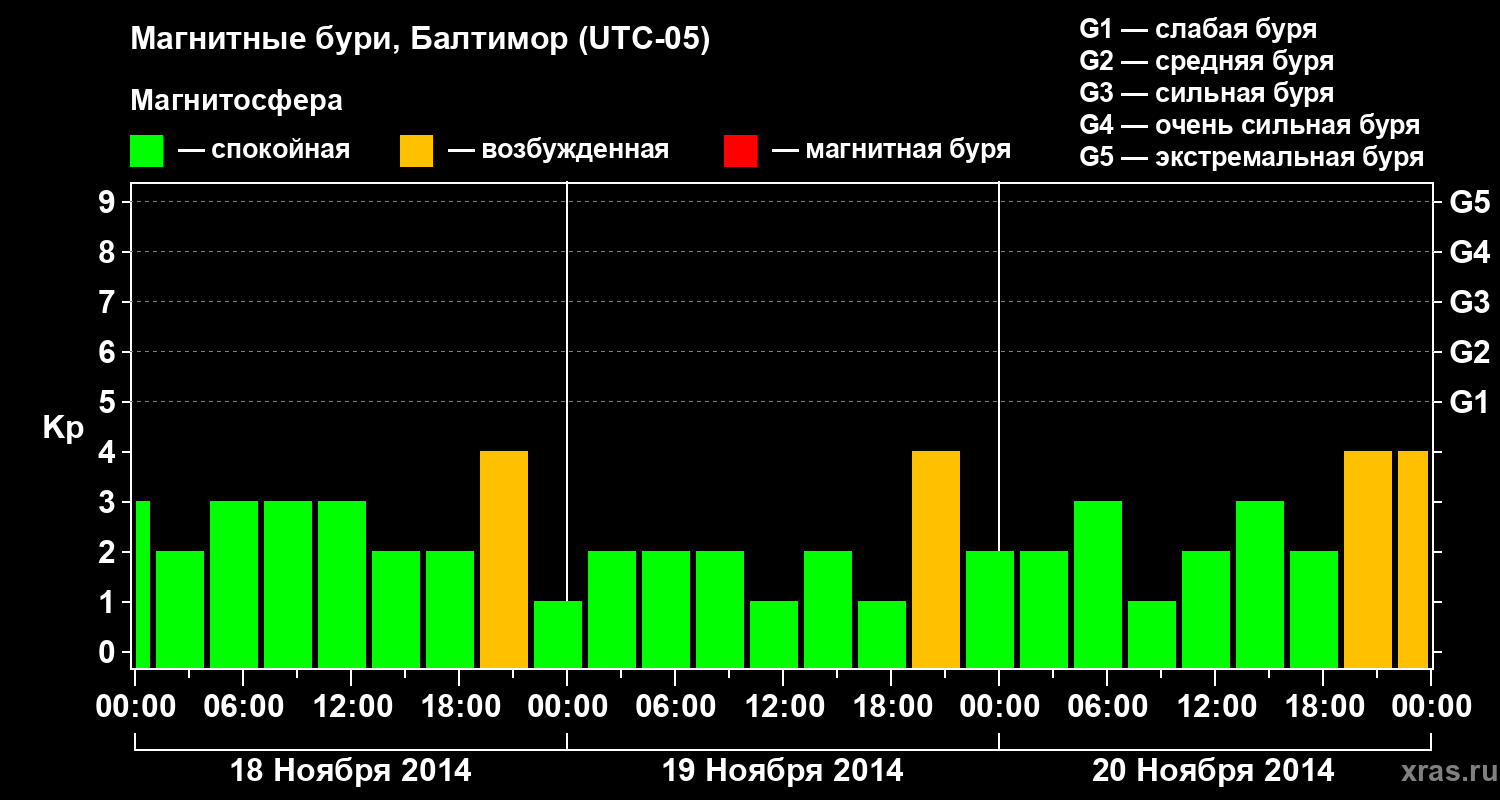This screenshot has height=800, width=1500.
Task: Click the wide orange bar on 20 November
Action: tap(1368, 560)
